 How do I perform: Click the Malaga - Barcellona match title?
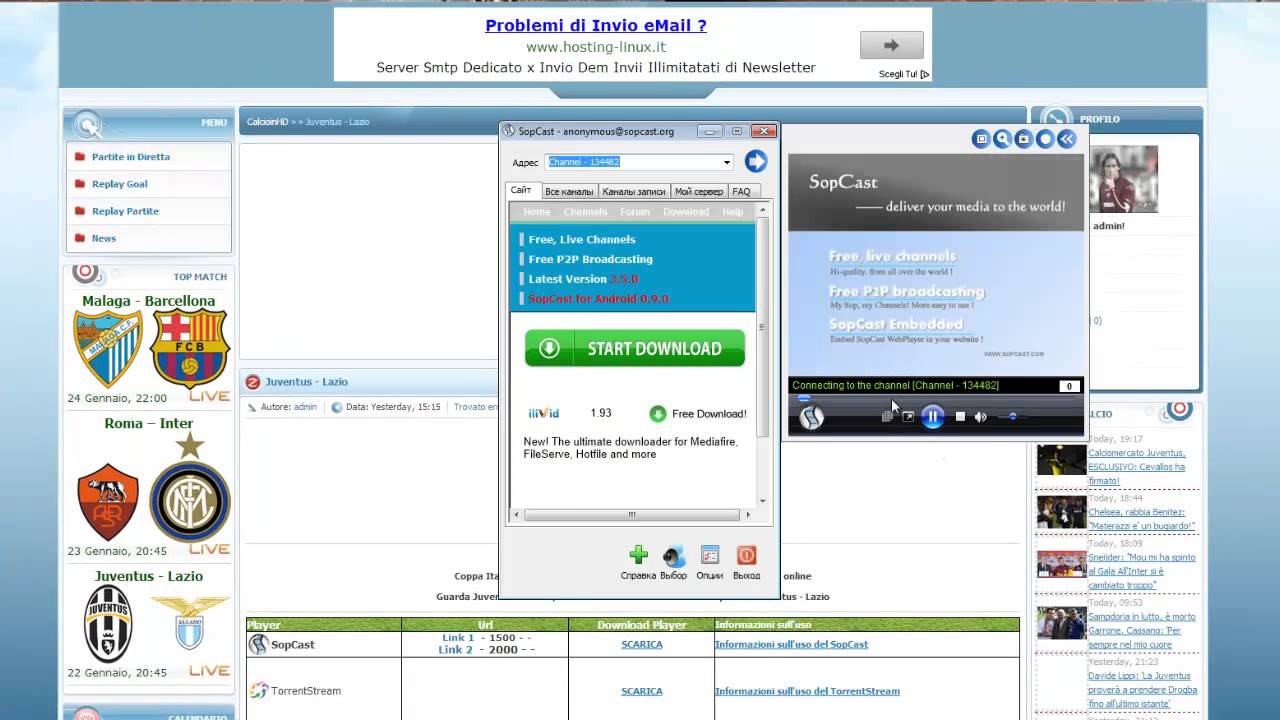pyautogui.click(x=149, y=300)
